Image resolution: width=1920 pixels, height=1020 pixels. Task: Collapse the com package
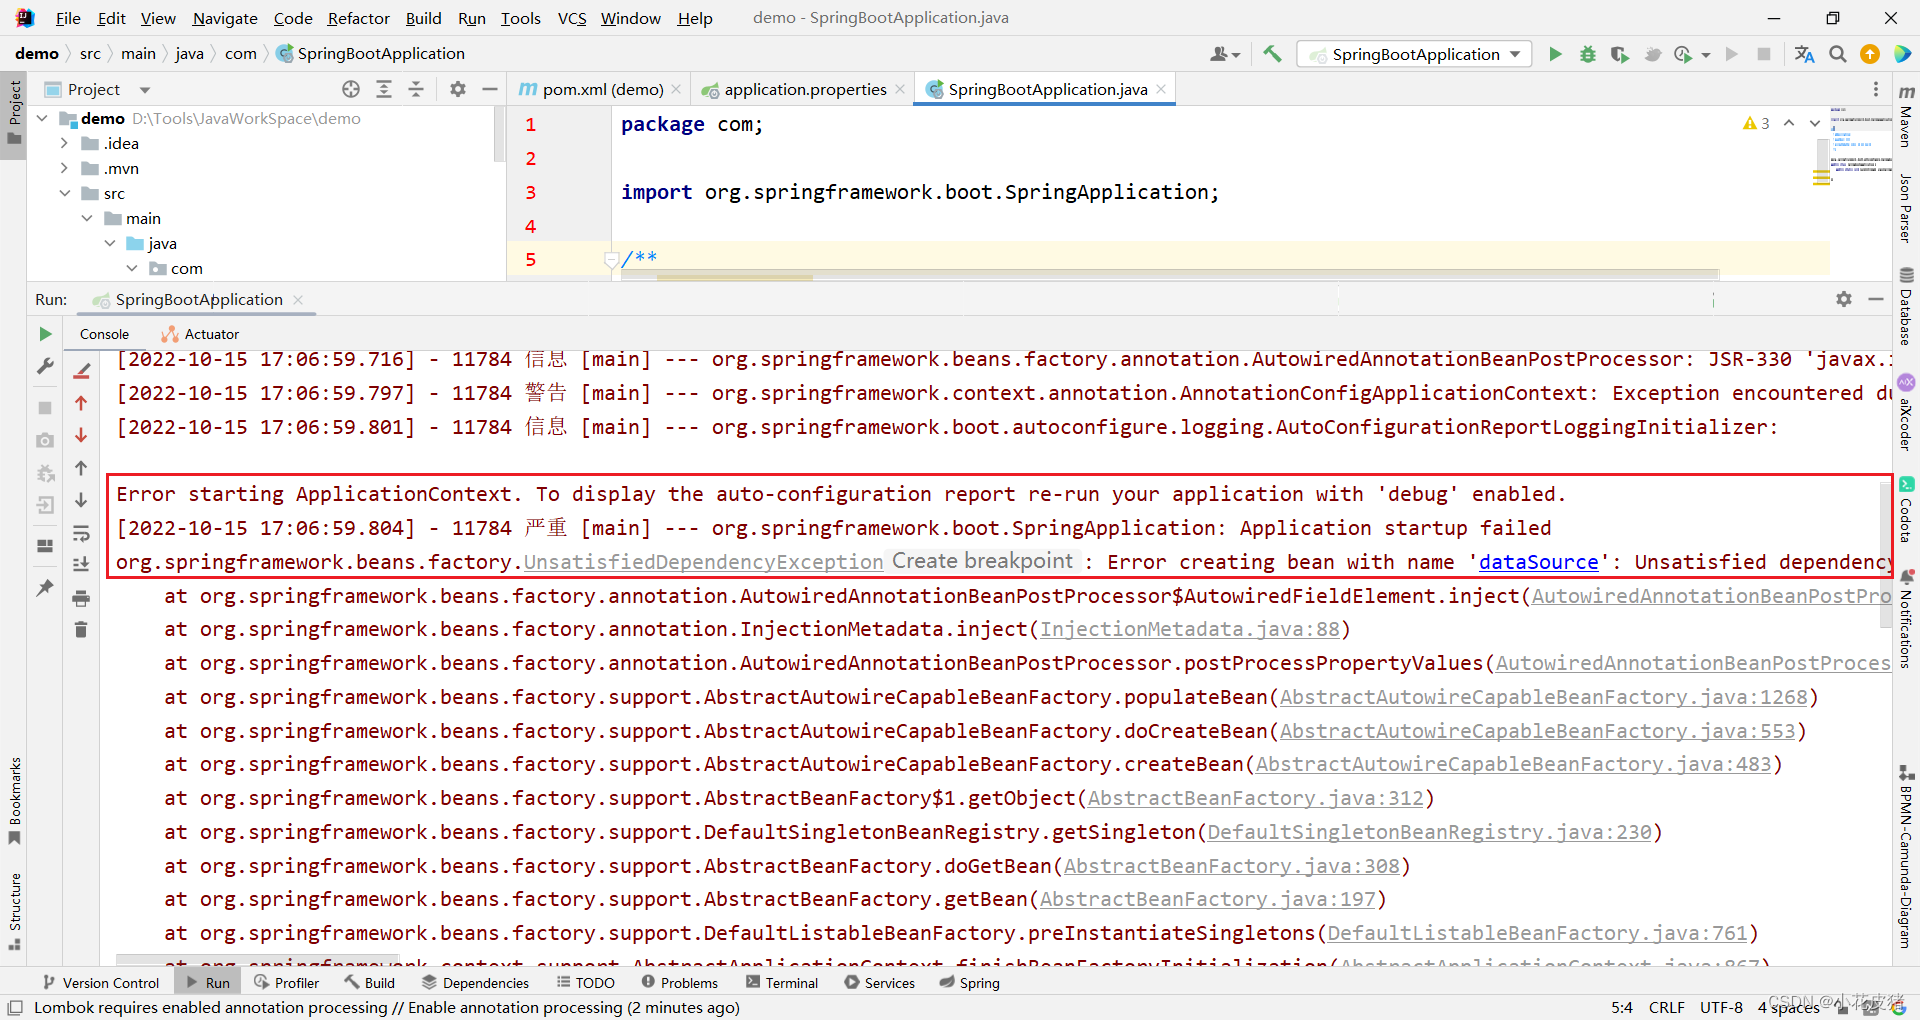point(132,268)
